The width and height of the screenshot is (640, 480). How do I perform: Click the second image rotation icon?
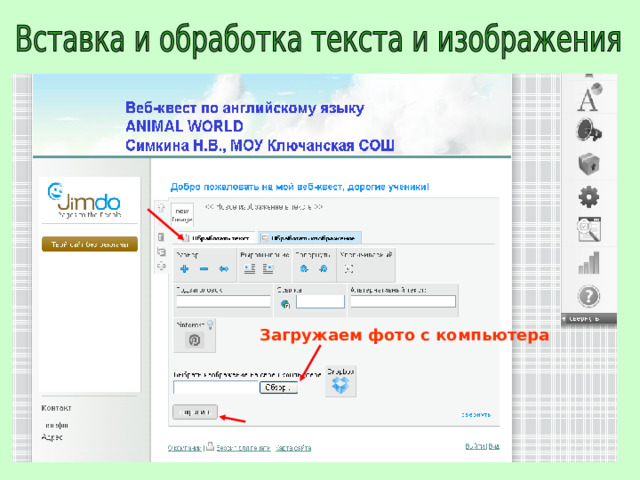[323, 269]
